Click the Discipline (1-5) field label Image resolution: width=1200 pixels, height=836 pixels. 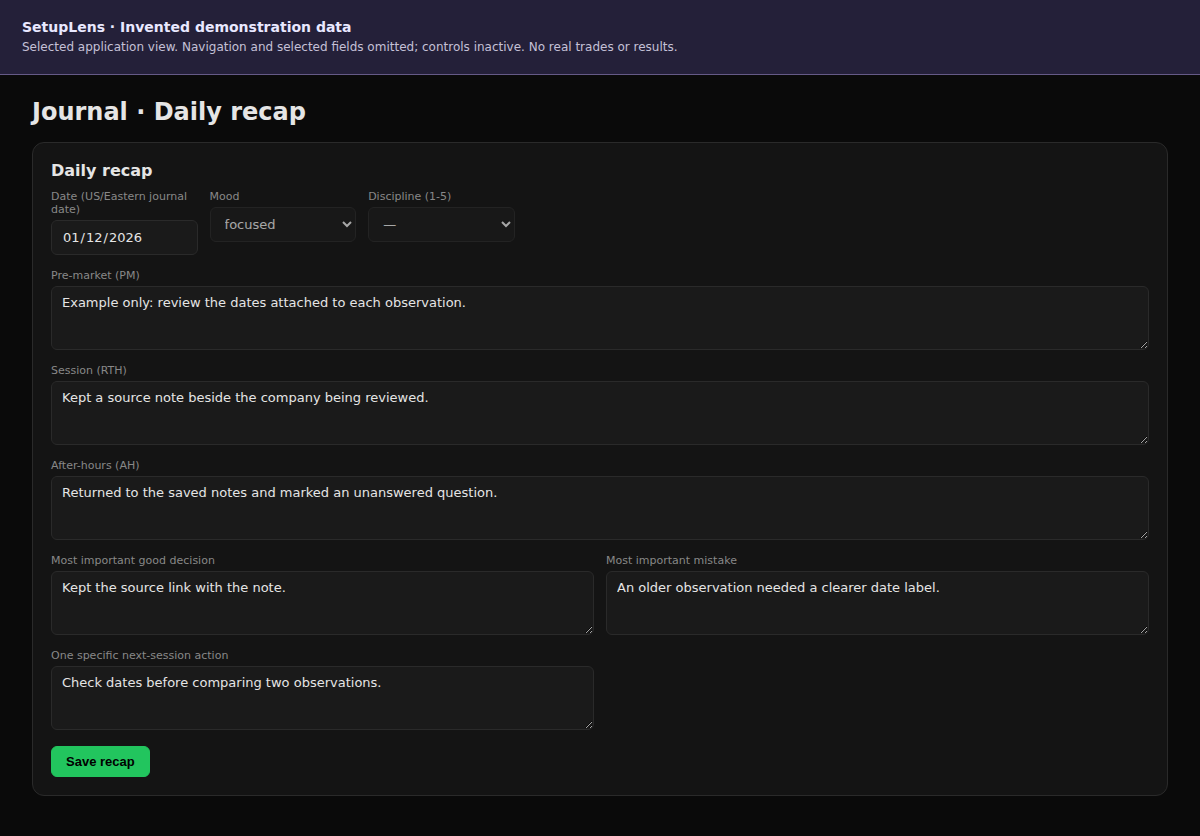[x=409, y=196]
